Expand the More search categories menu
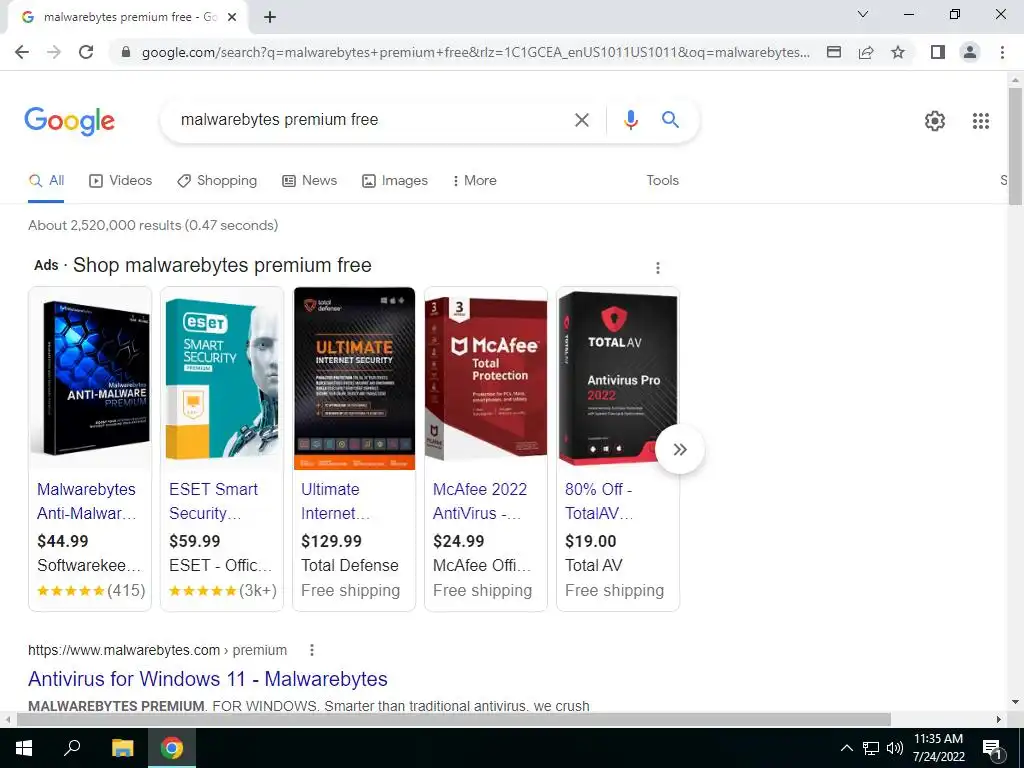The width and height of the screenshot is (1024, 768). tap(474, 181)
